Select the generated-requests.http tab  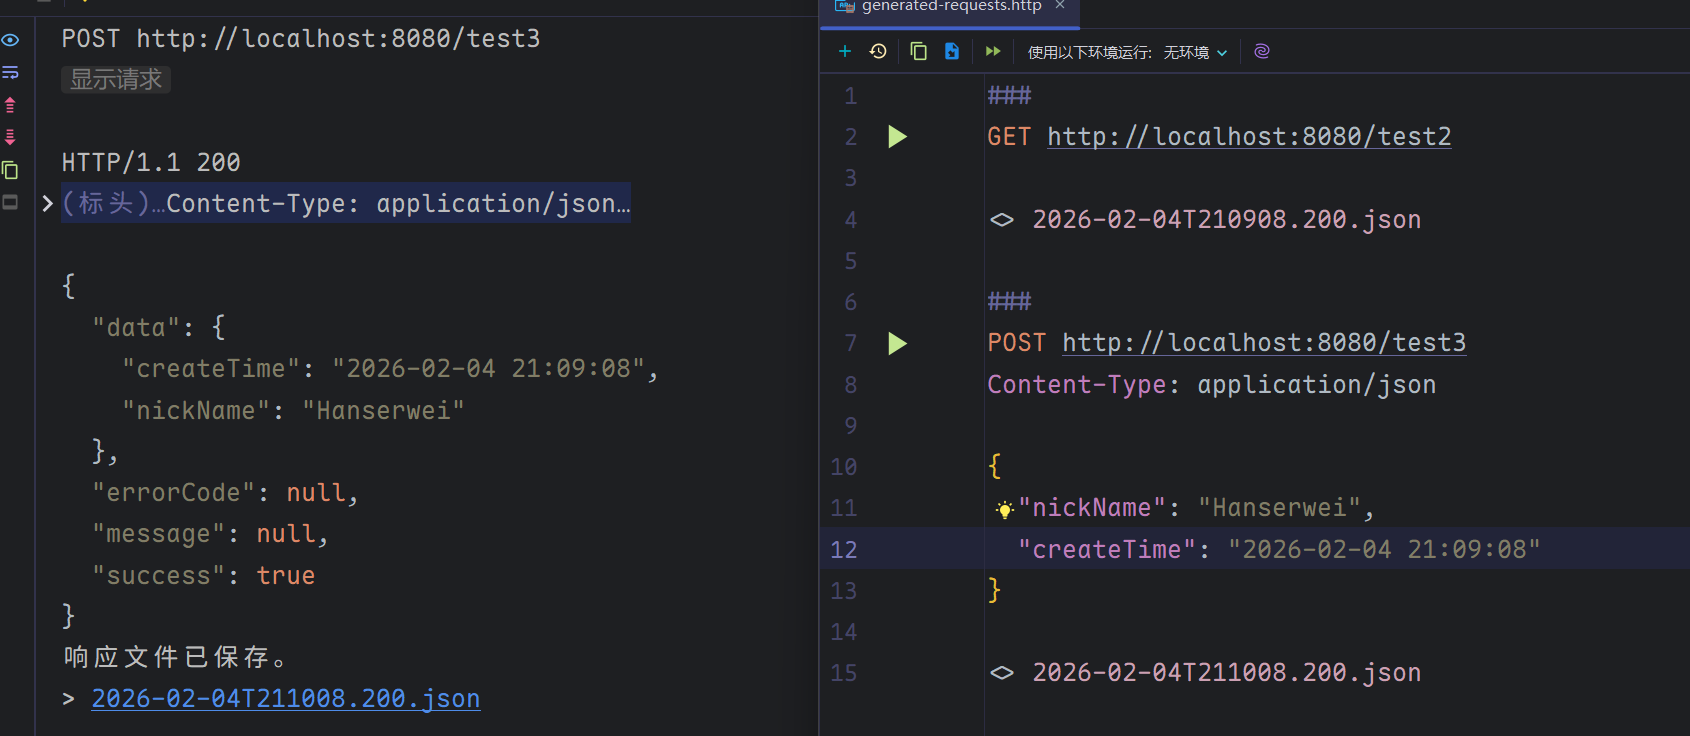(950, 6)
